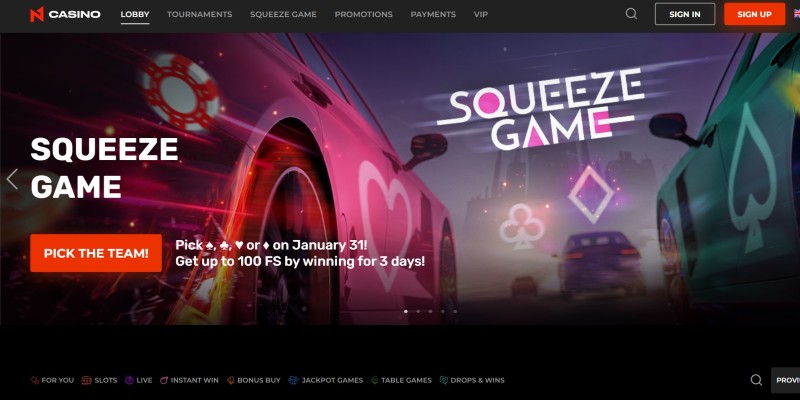Click the language flag icon

pyautogui.click(x=797, y=14)
